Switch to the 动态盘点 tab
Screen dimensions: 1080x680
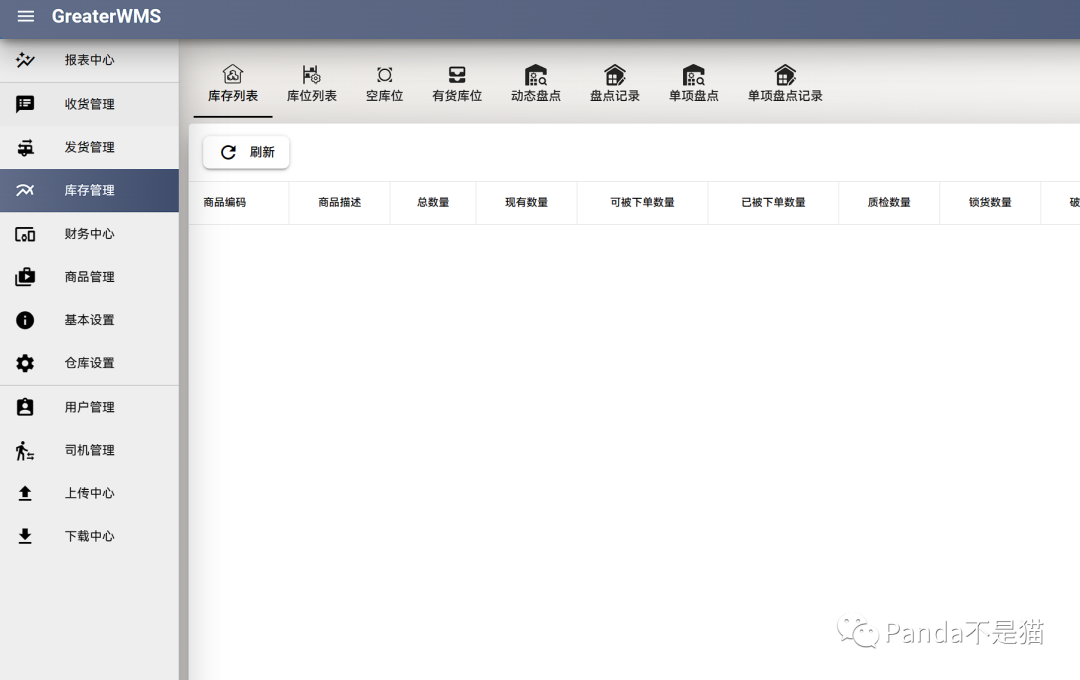tap(535, 83)
